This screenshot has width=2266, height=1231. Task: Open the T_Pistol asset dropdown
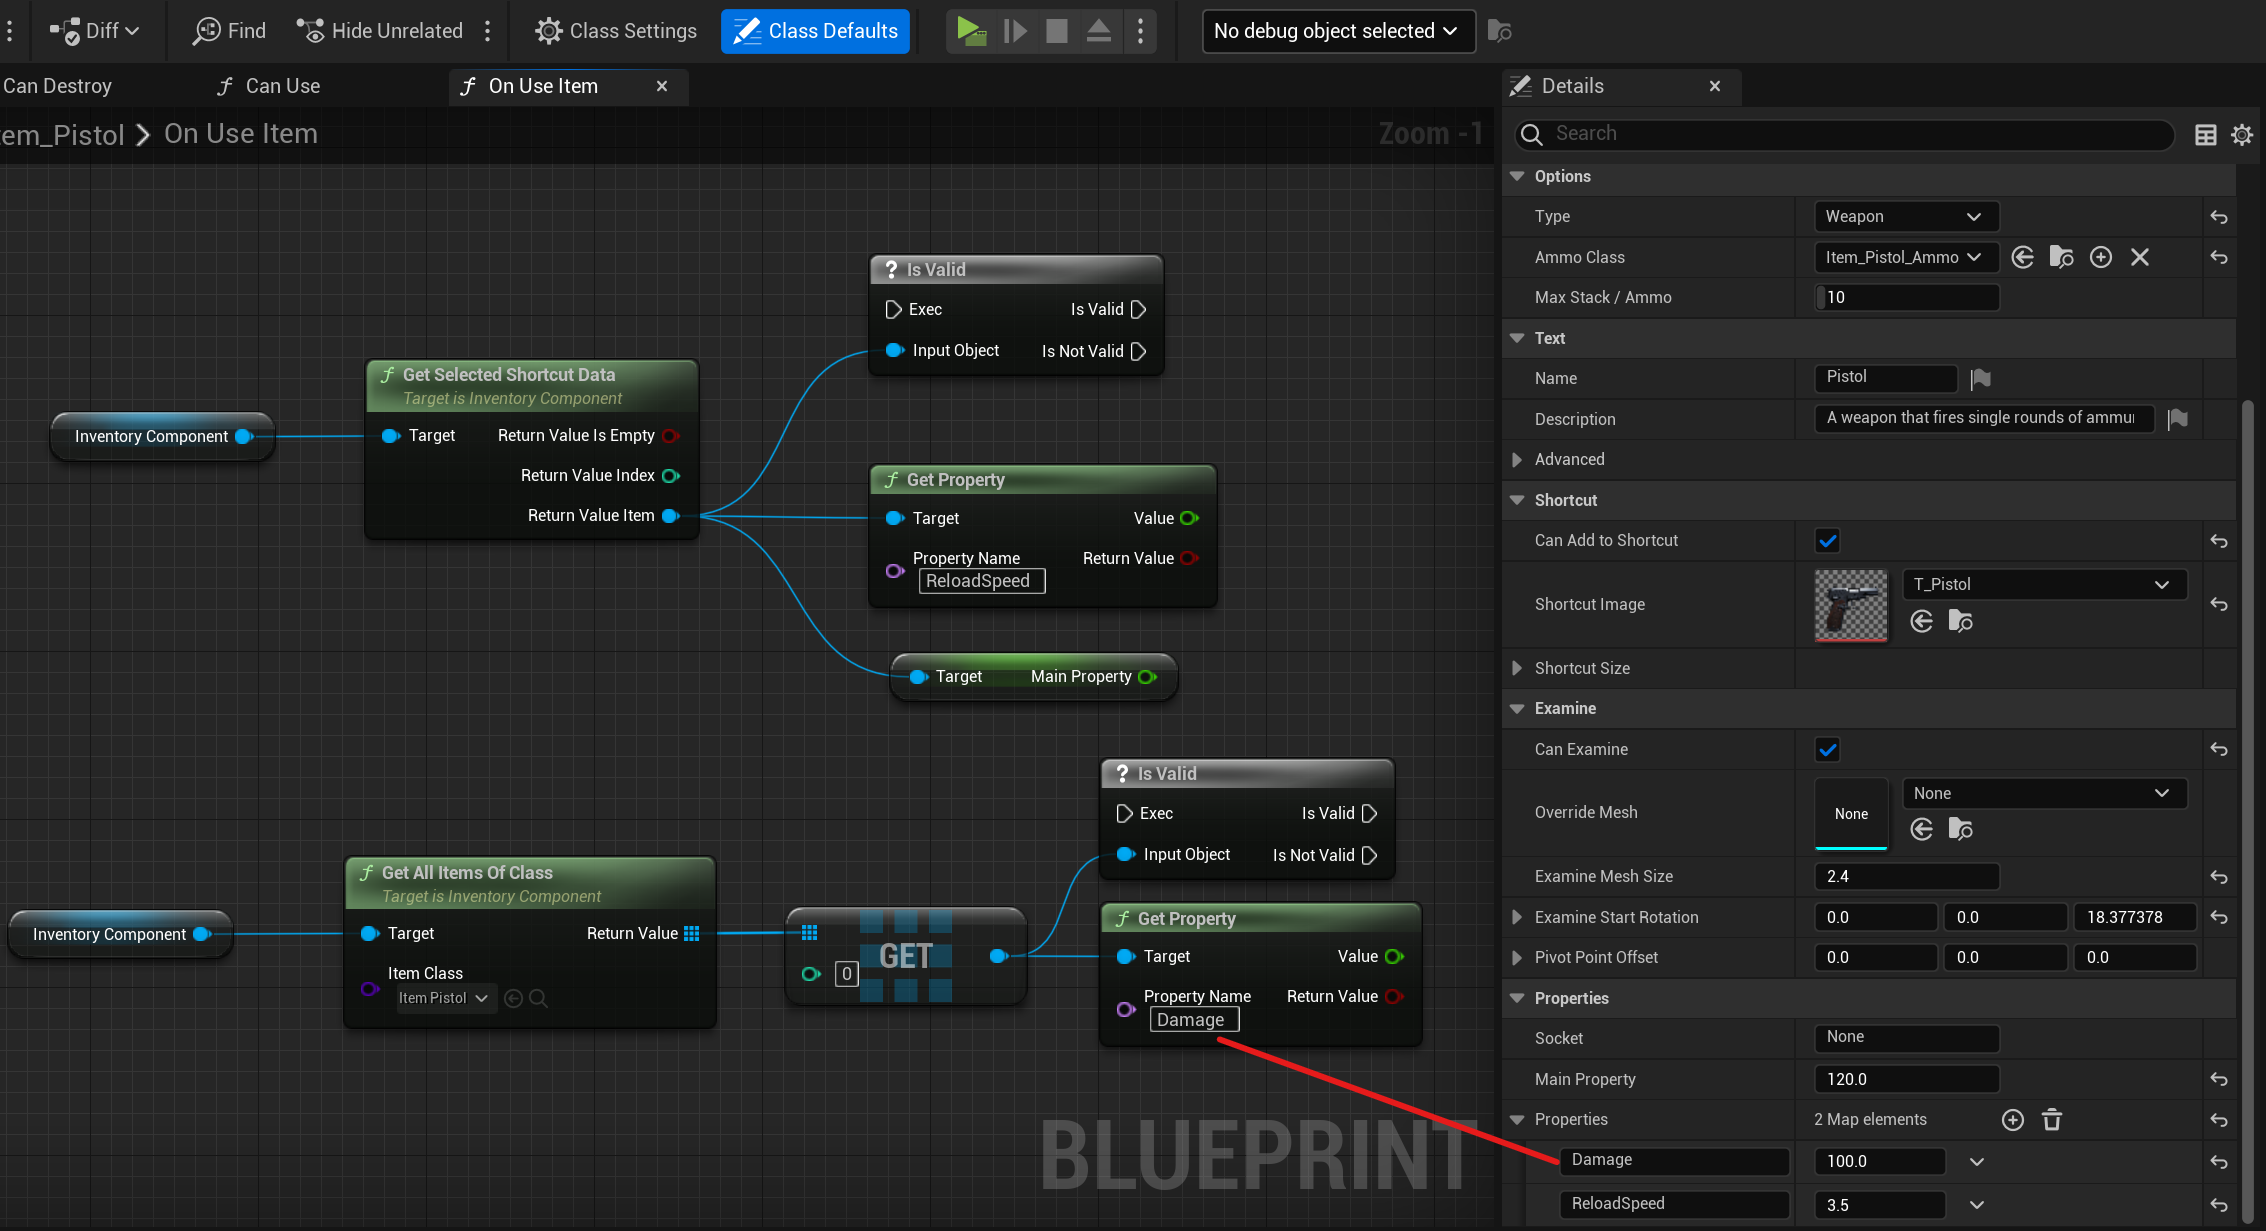(x=2044, y=584)
